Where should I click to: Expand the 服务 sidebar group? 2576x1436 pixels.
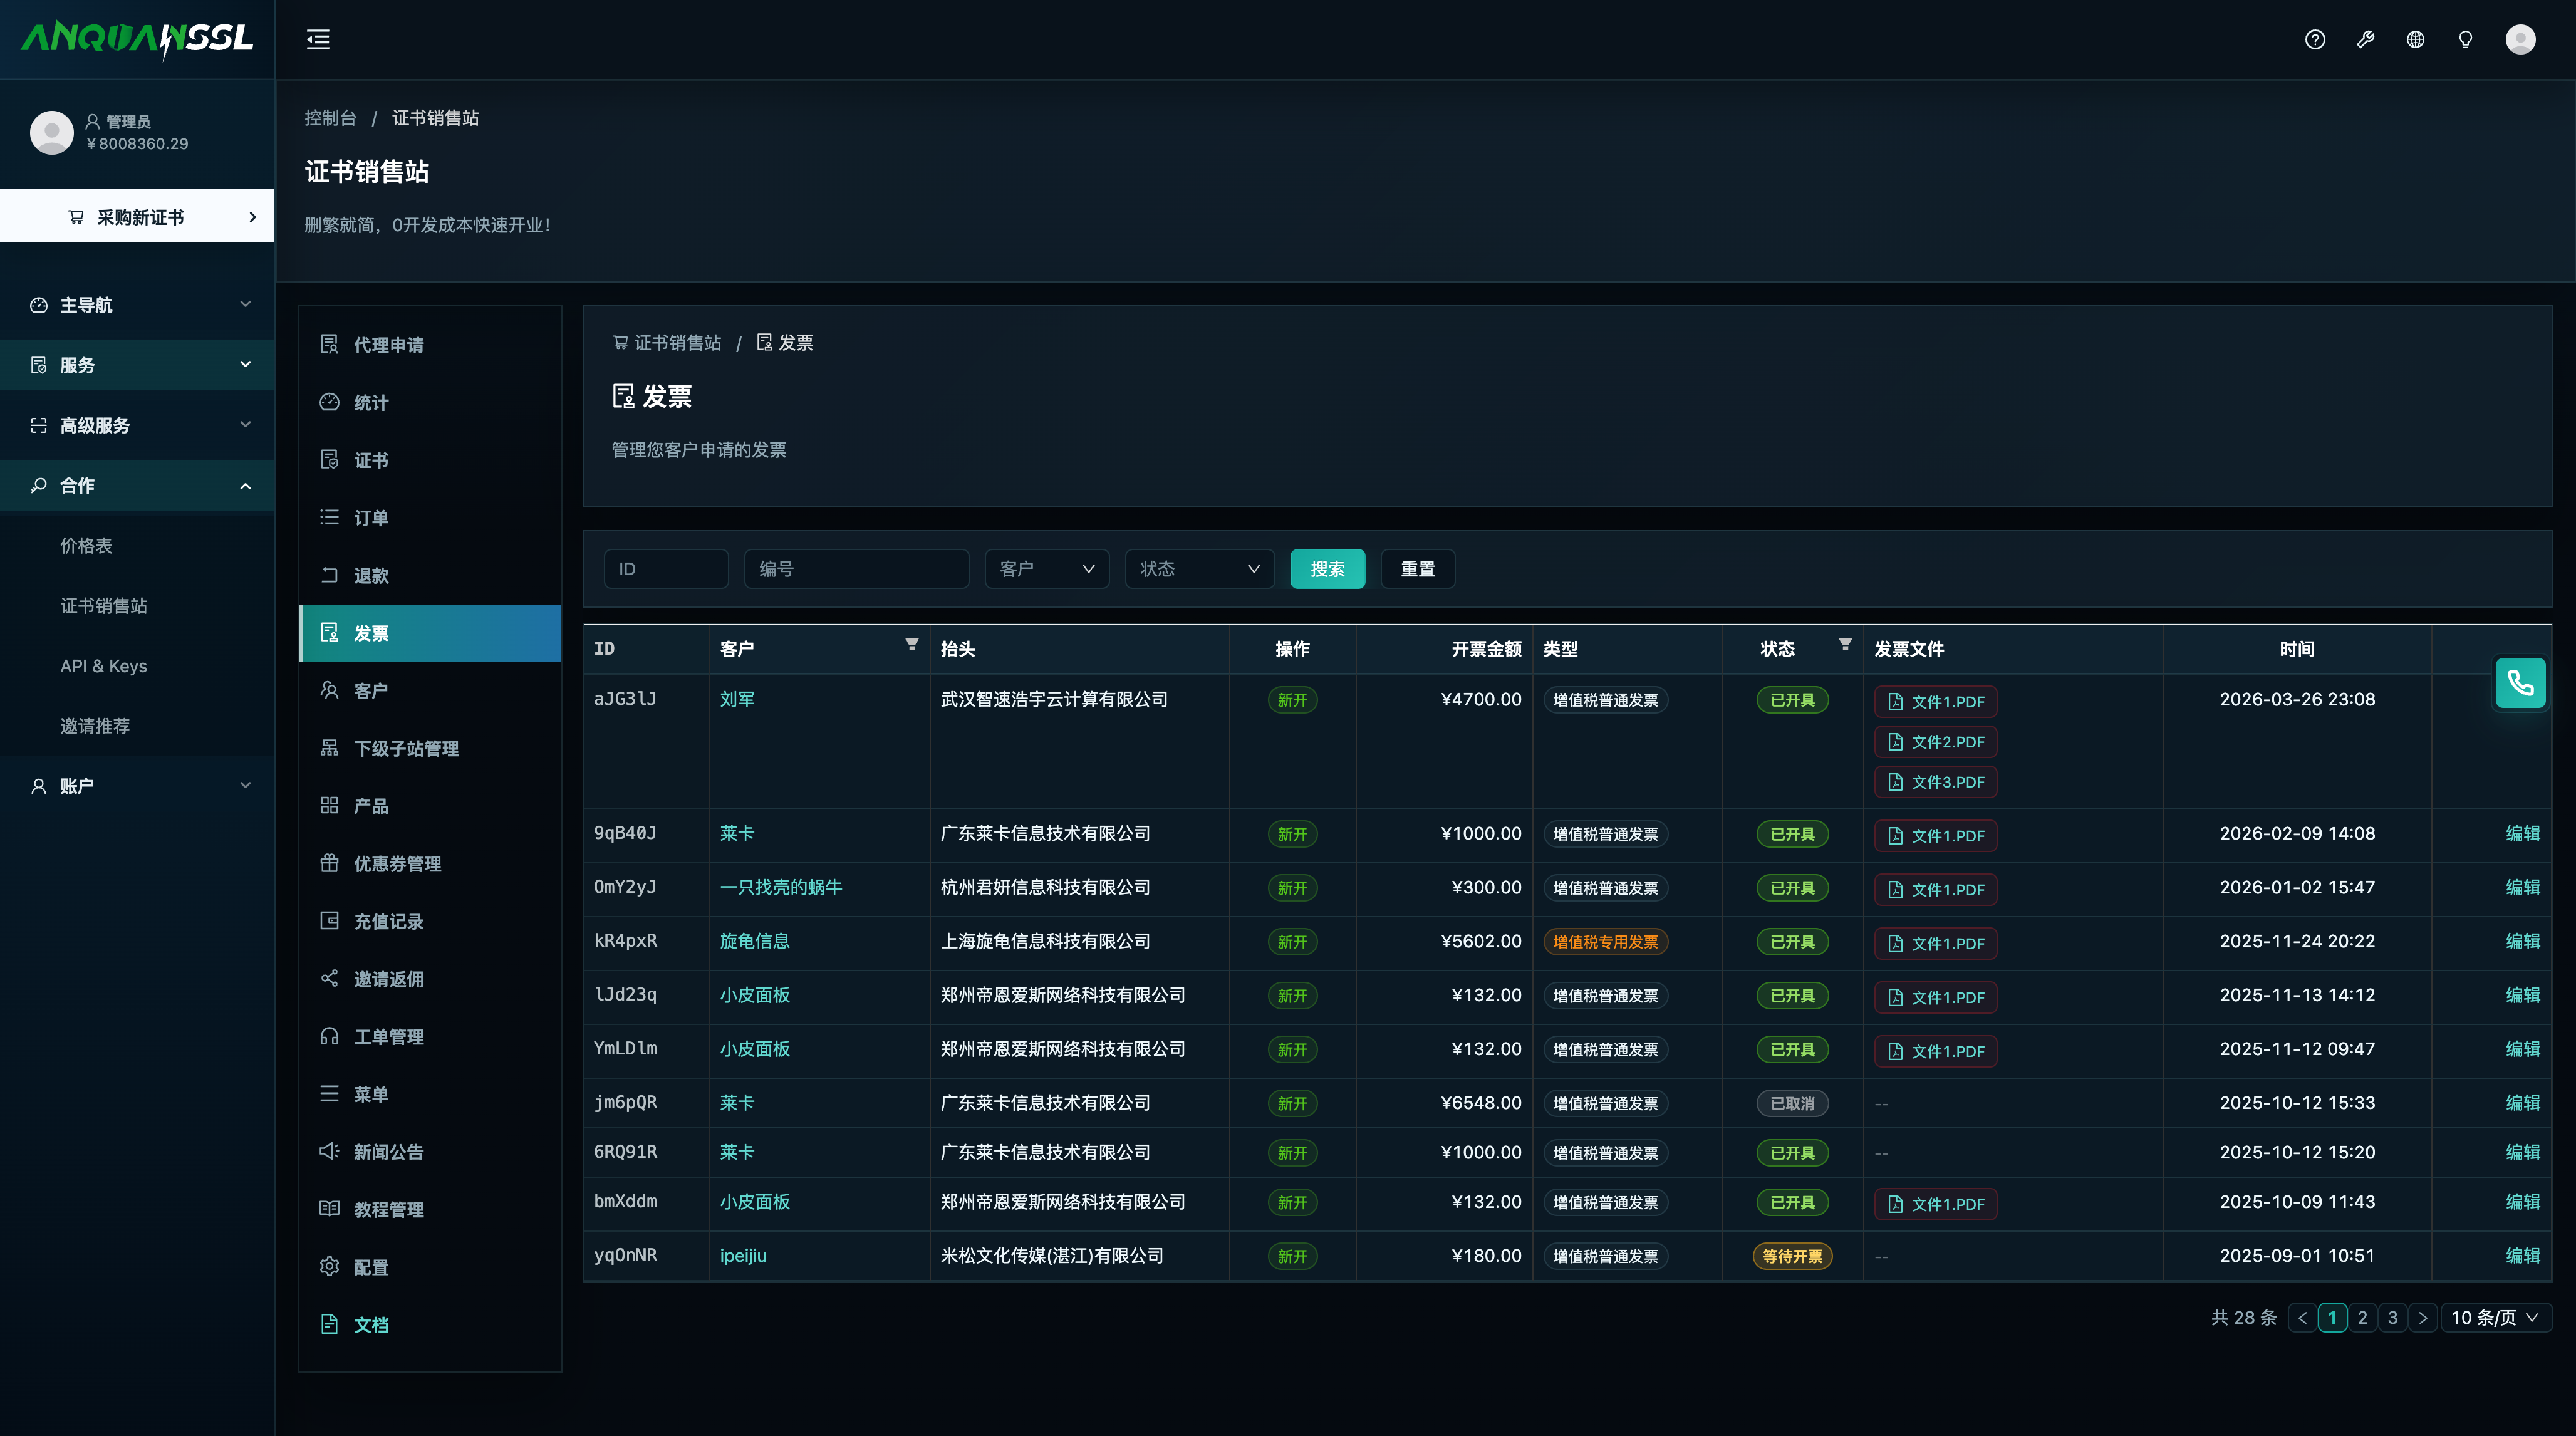(137, 365)
